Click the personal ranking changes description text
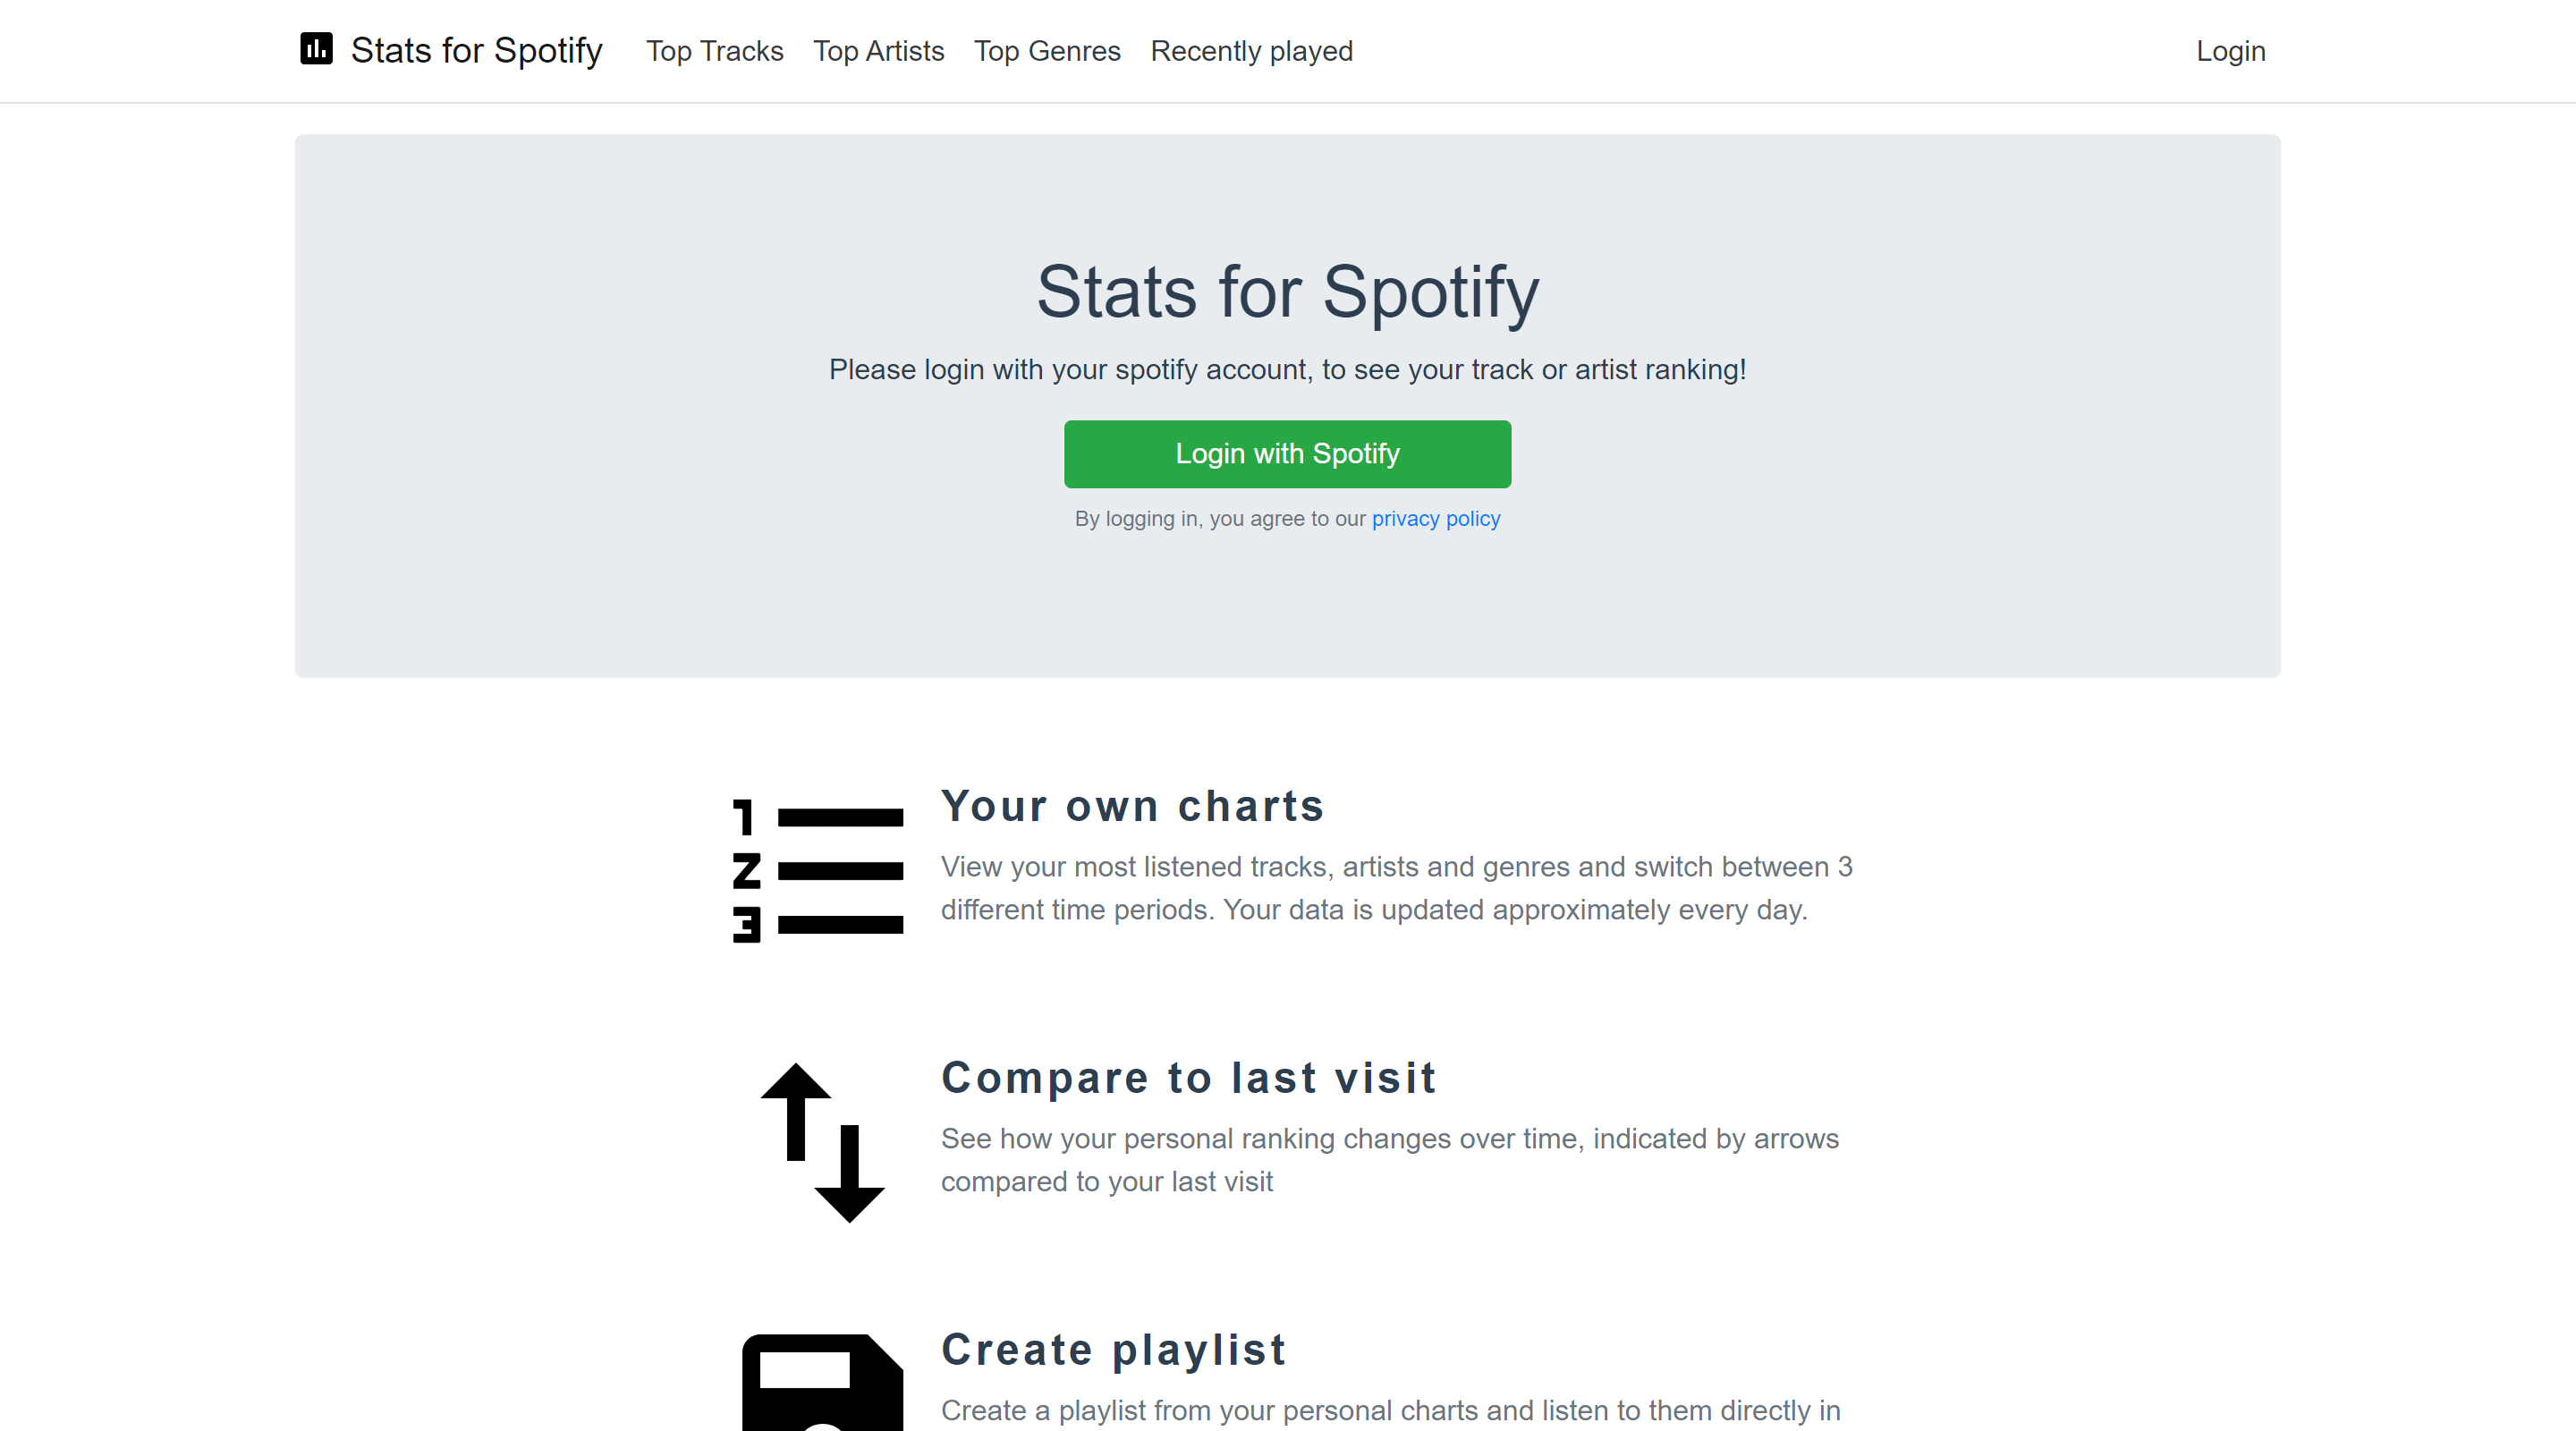Screen dimensions: 2576x1431 1389,1160
